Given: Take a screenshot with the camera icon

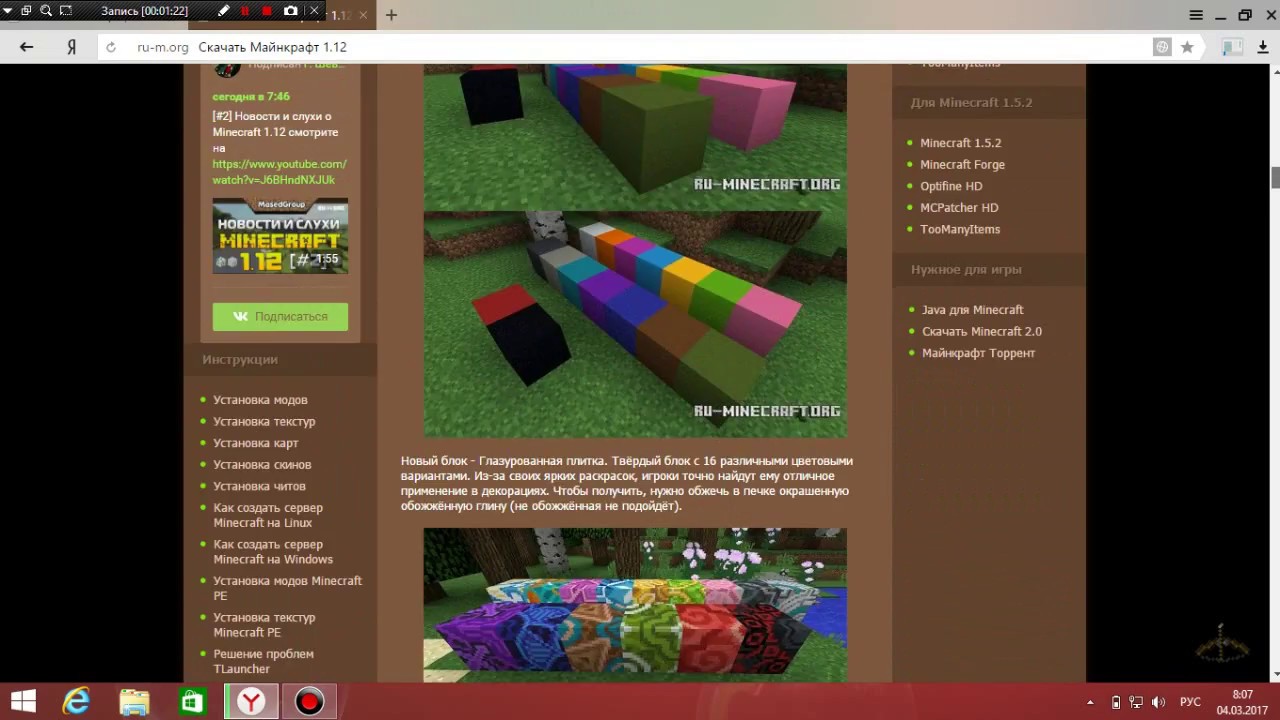Looking at the screenshot, I should [290, 11].
